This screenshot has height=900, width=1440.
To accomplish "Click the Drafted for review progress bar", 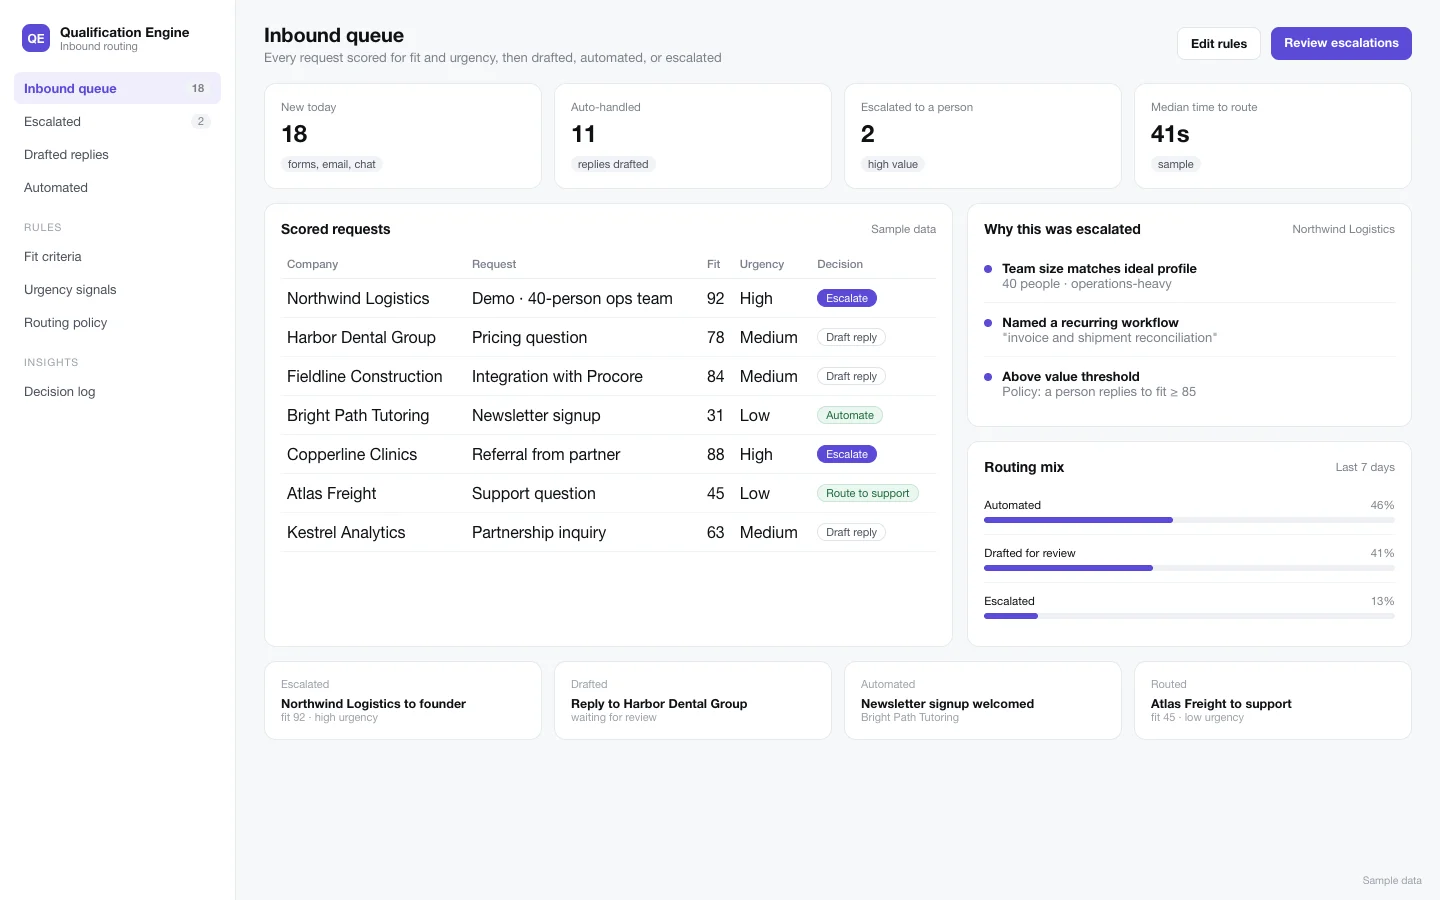I will tap(1189, 568).
